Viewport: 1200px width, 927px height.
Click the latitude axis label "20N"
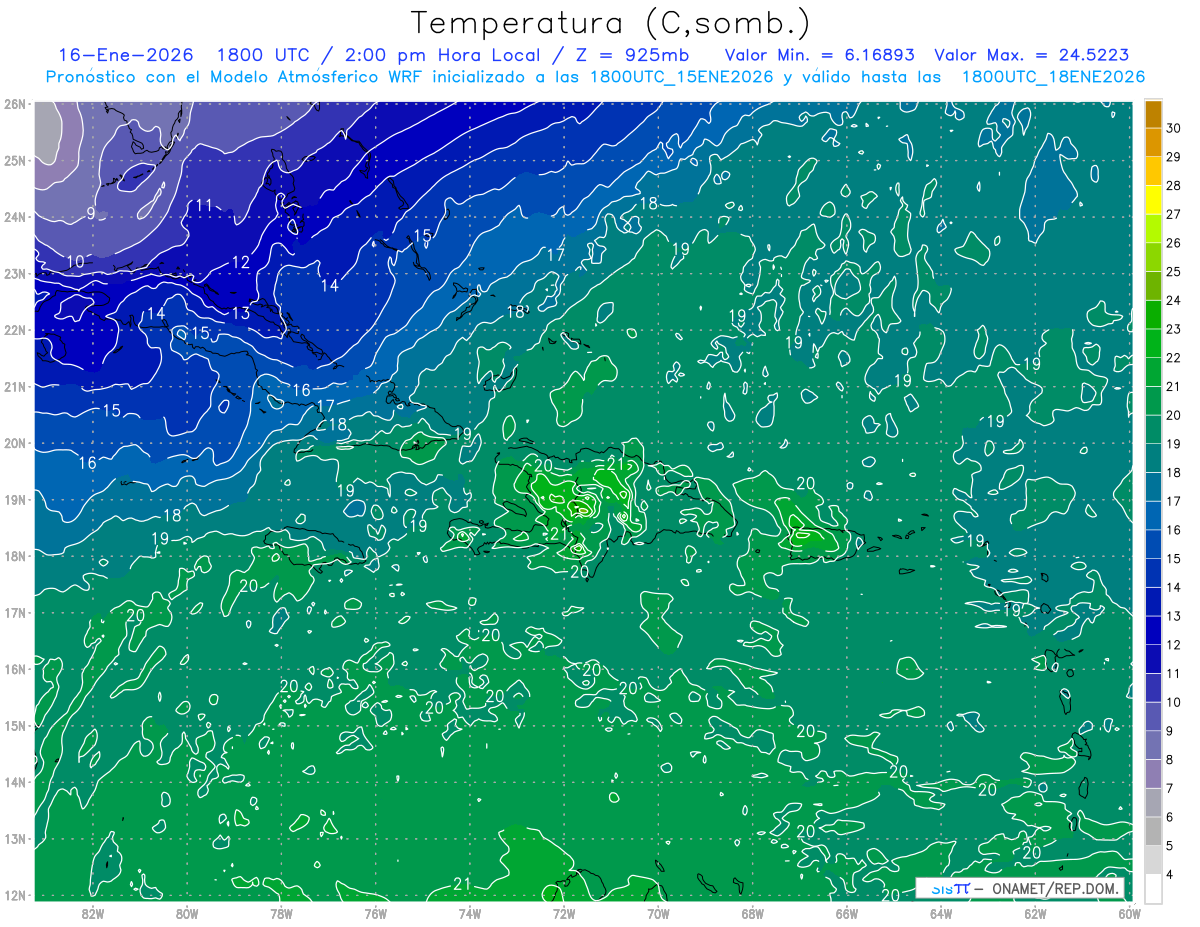click(x=15, y=443)
